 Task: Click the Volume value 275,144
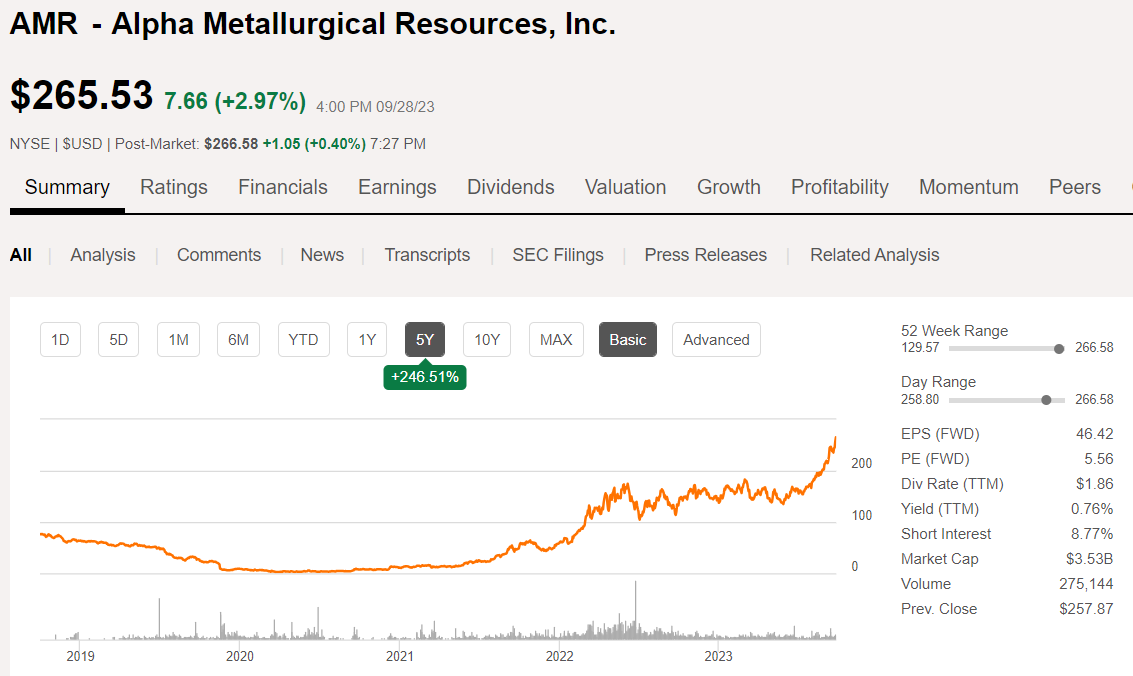pyautogui.click(x=1086, y=584)
